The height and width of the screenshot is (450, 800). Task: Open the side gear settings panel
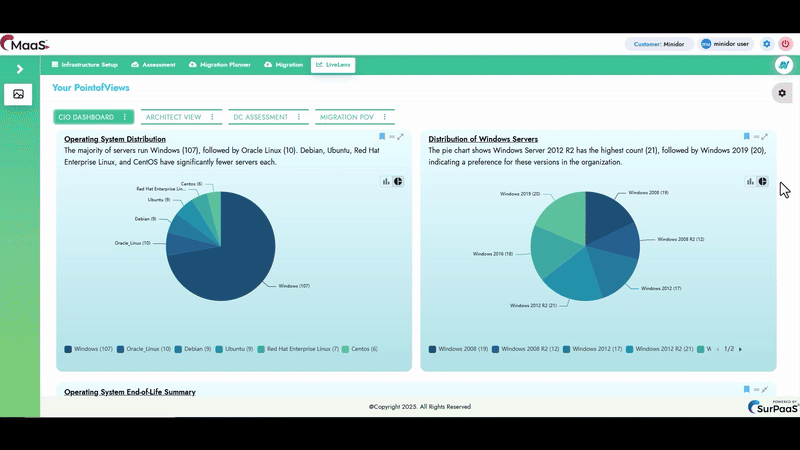[782, 93]
